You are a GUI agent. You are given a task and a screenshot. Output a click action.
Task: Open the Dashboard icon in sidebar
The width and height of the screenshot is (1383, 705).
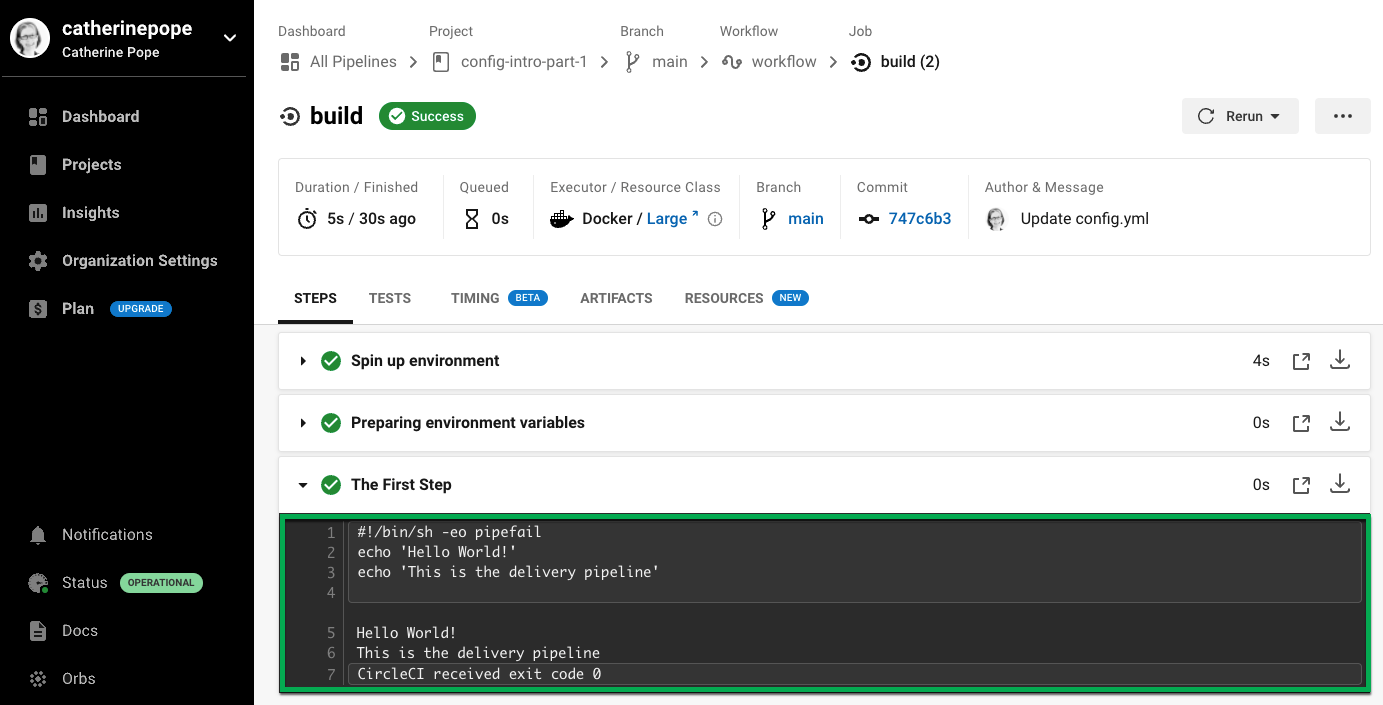coord(38,117)
